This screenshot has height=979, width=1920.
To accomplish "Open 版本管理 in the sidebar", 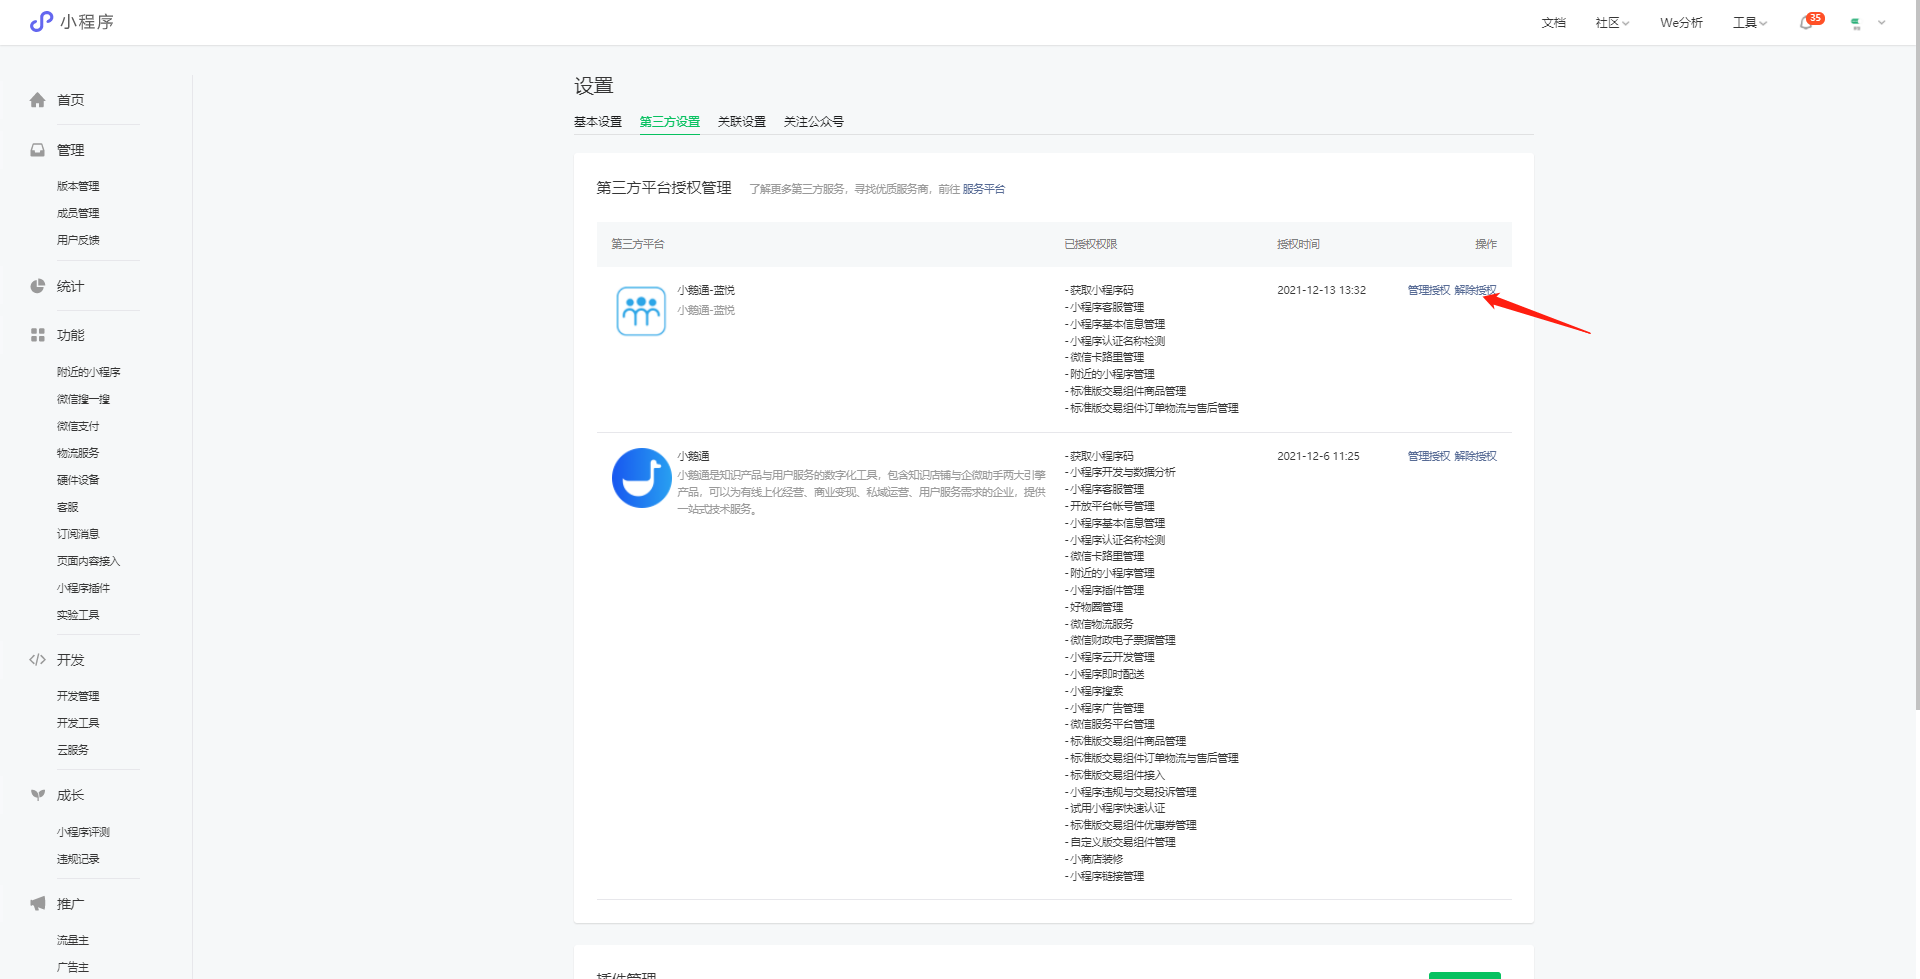I will click(x=78, y=186).
